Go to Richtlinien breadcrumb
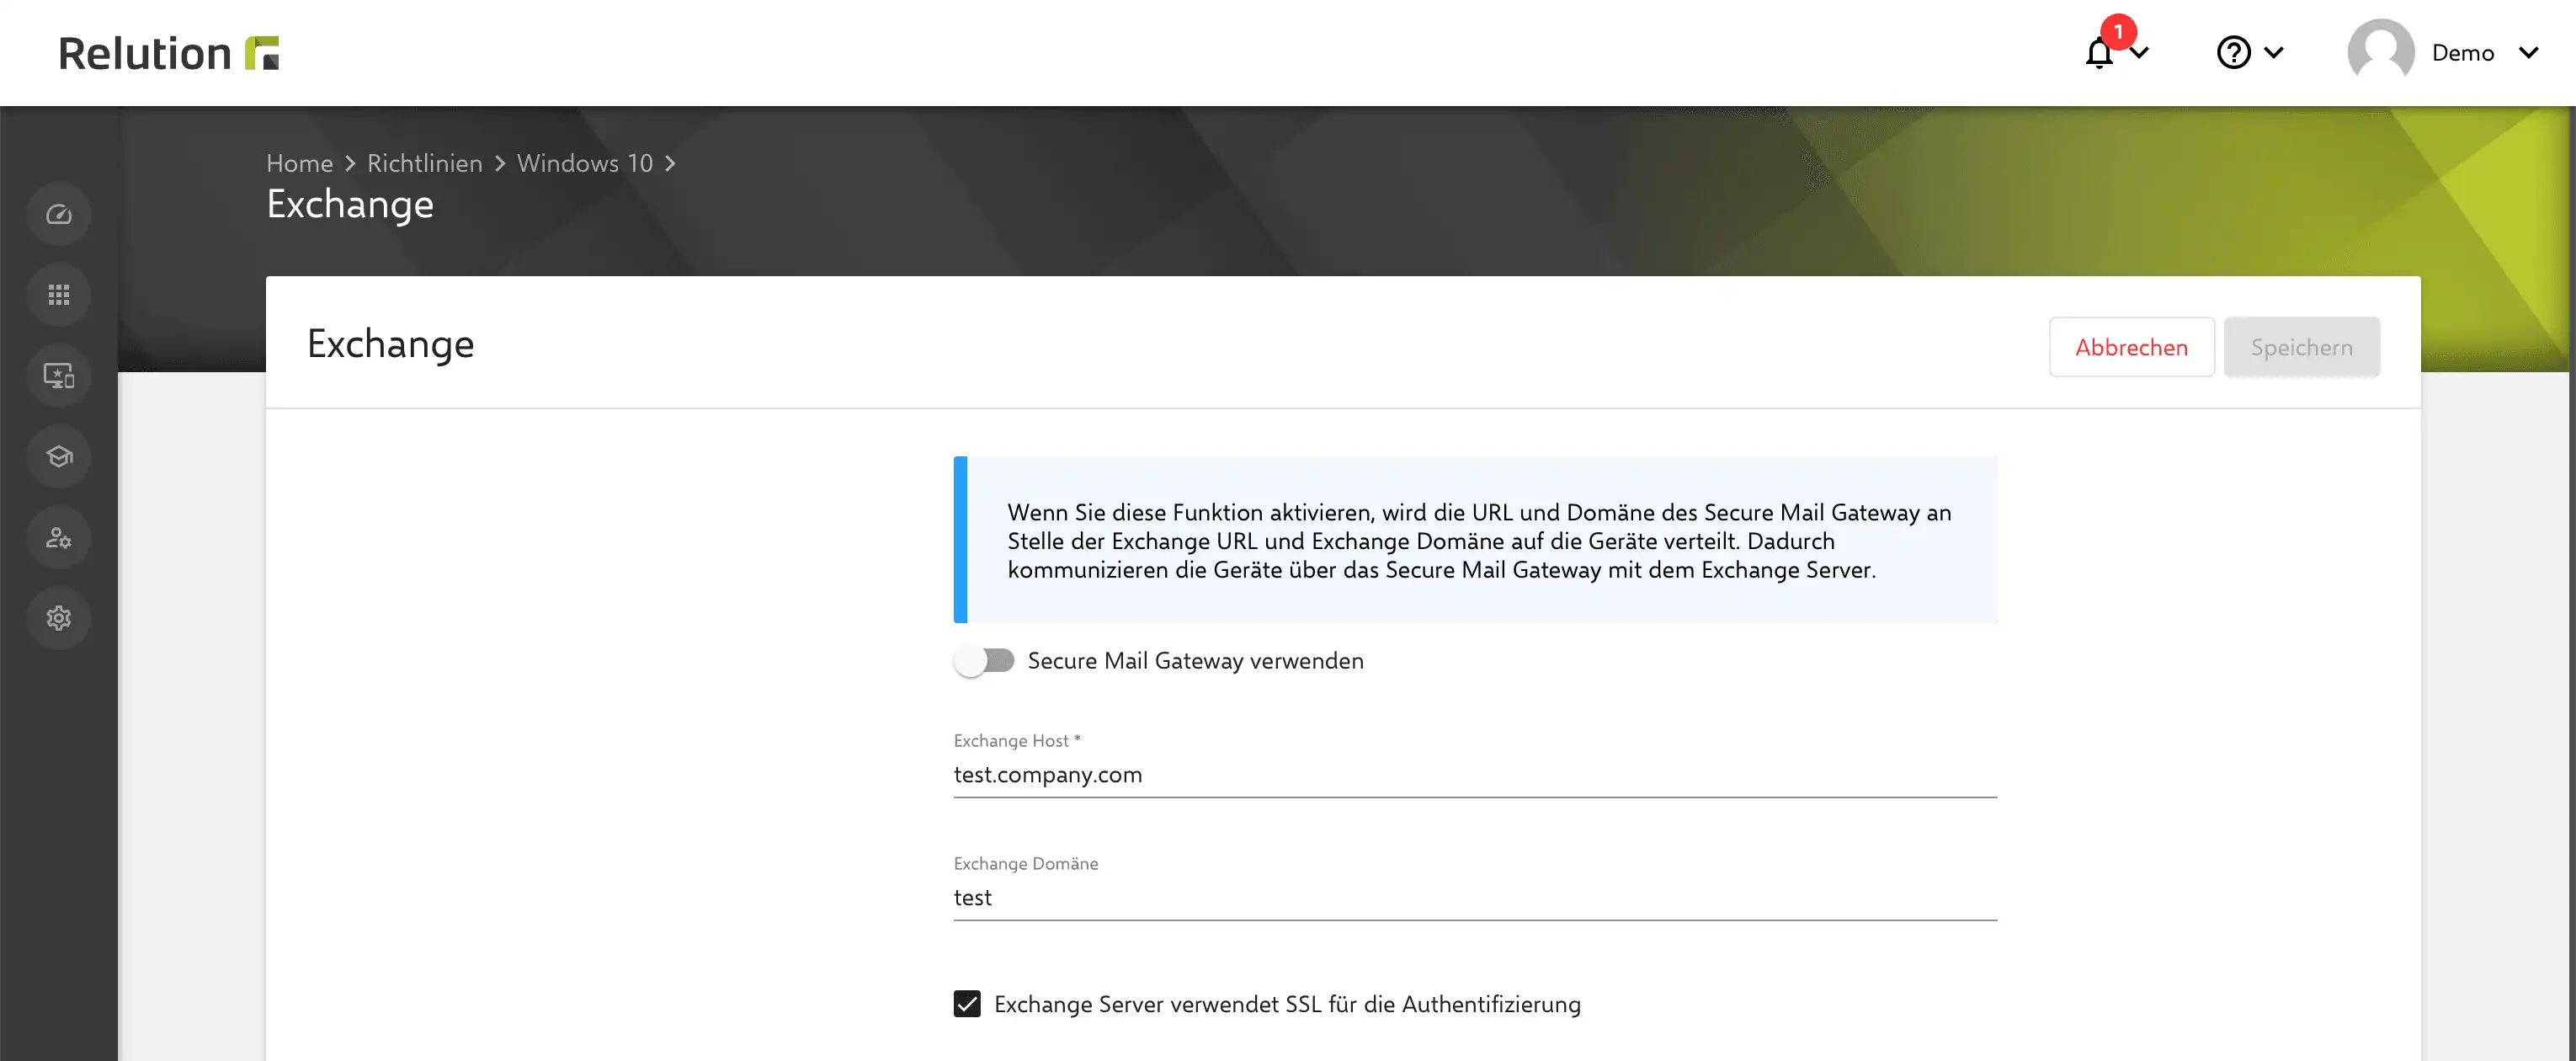This screenshot has height=1061, width=2576. click(424, 163)
